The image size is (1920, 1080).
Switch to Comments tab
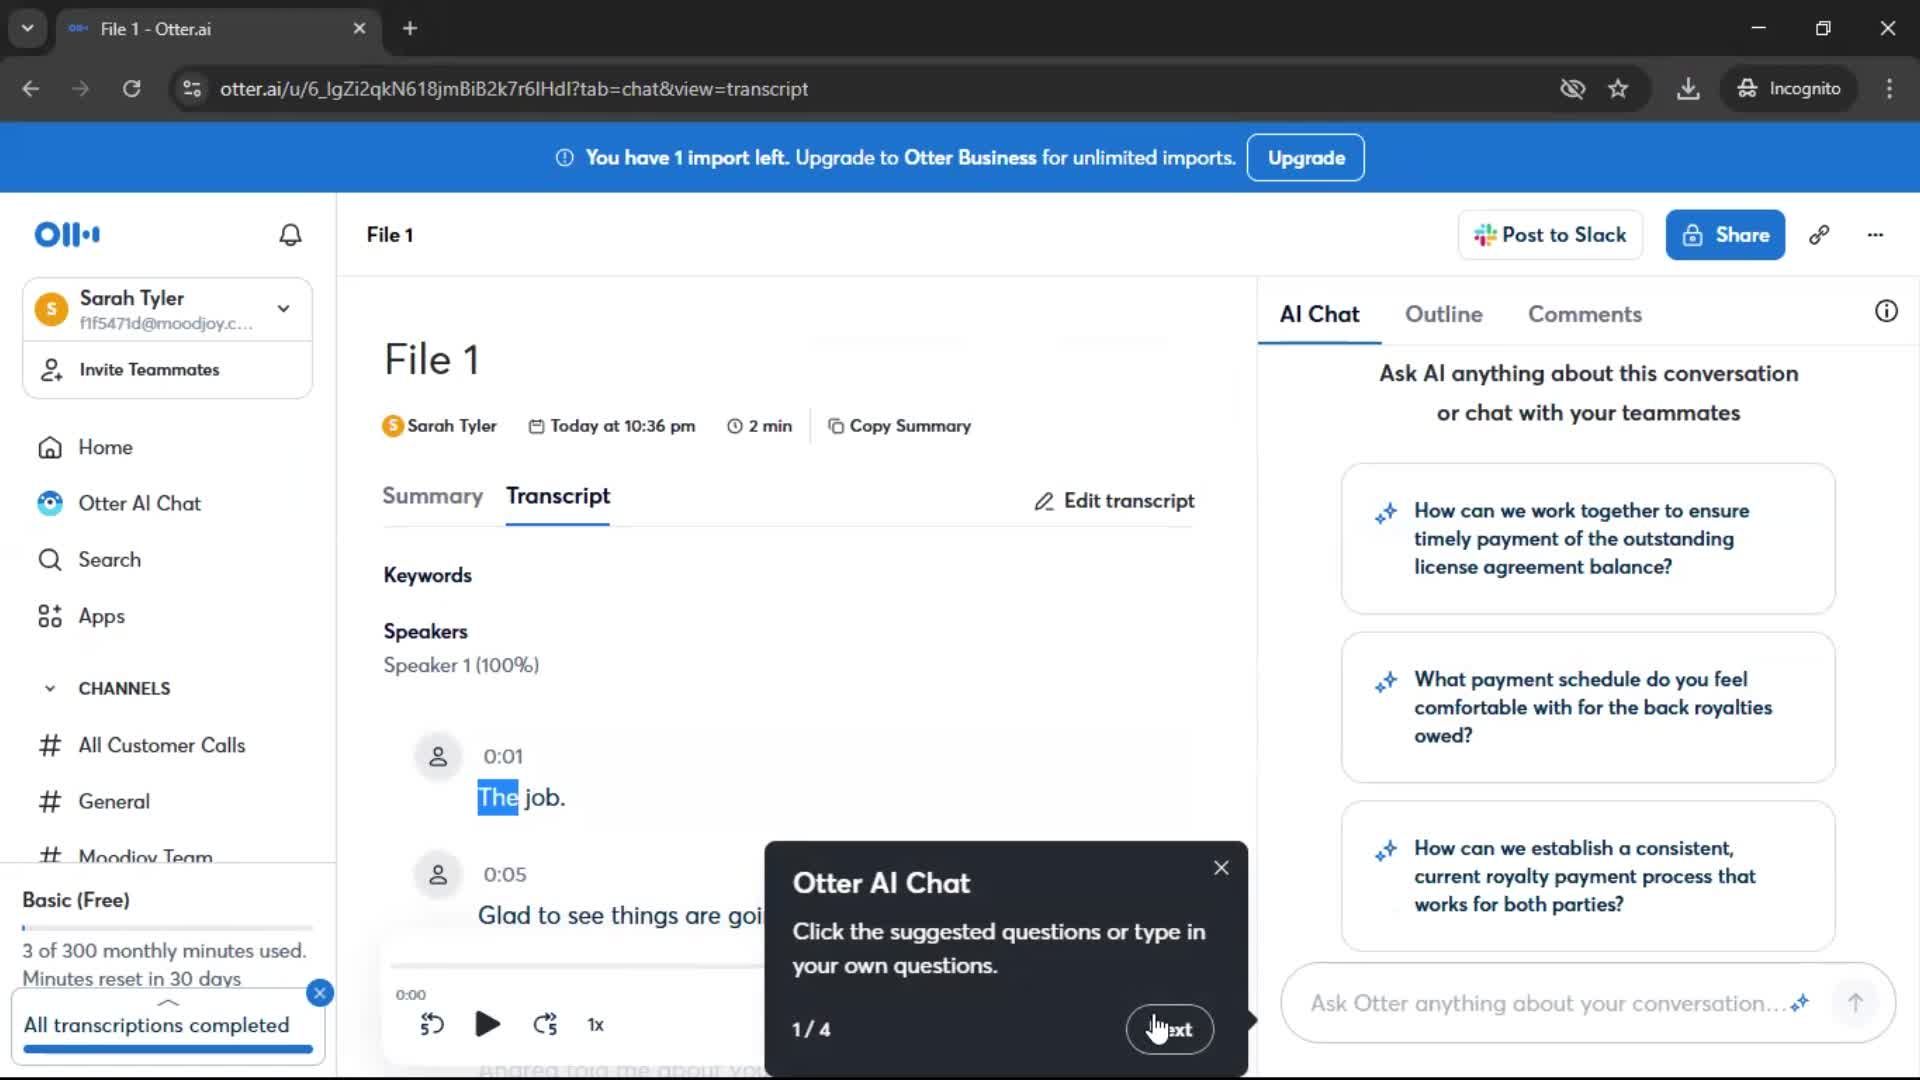pyautogui.click(x=1585, y=314)
